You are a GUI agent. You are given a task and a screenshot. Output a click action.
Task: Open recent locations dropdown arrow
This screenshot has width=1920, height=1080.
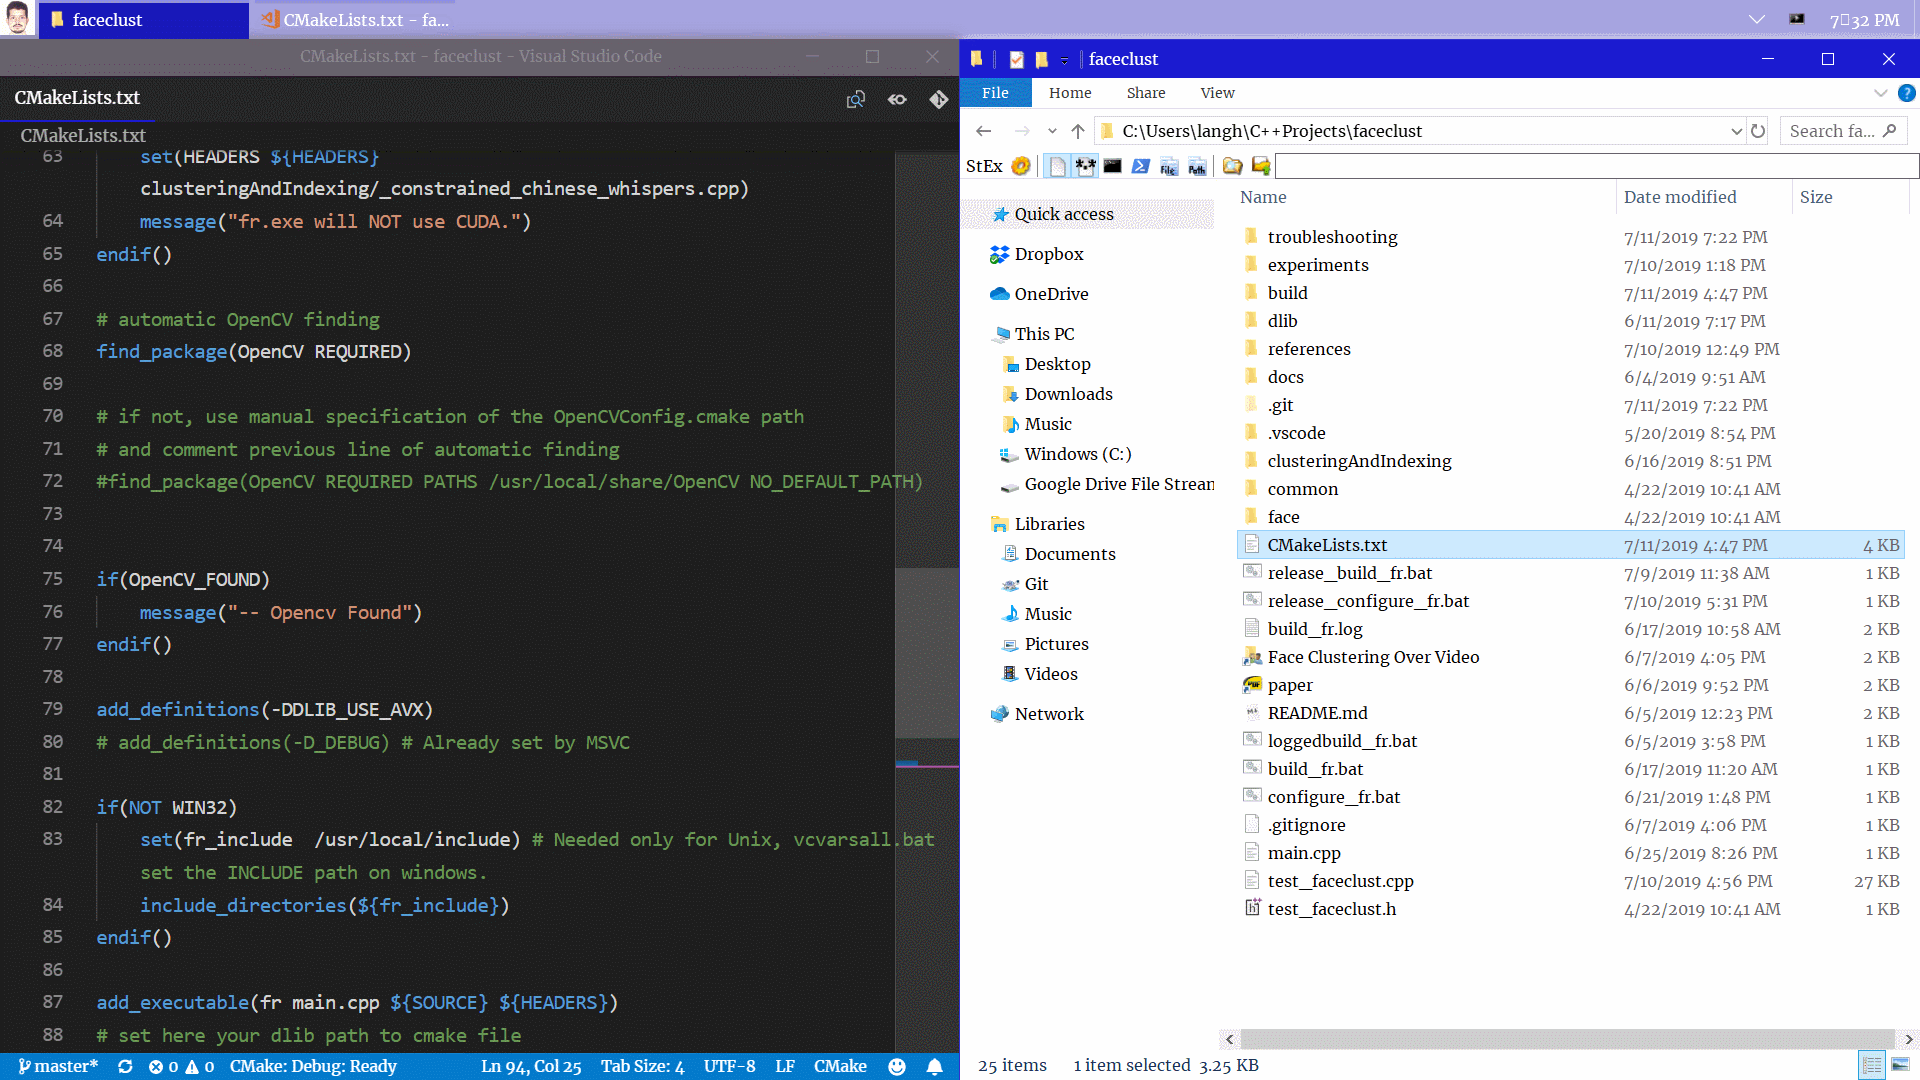(1052, 131)
